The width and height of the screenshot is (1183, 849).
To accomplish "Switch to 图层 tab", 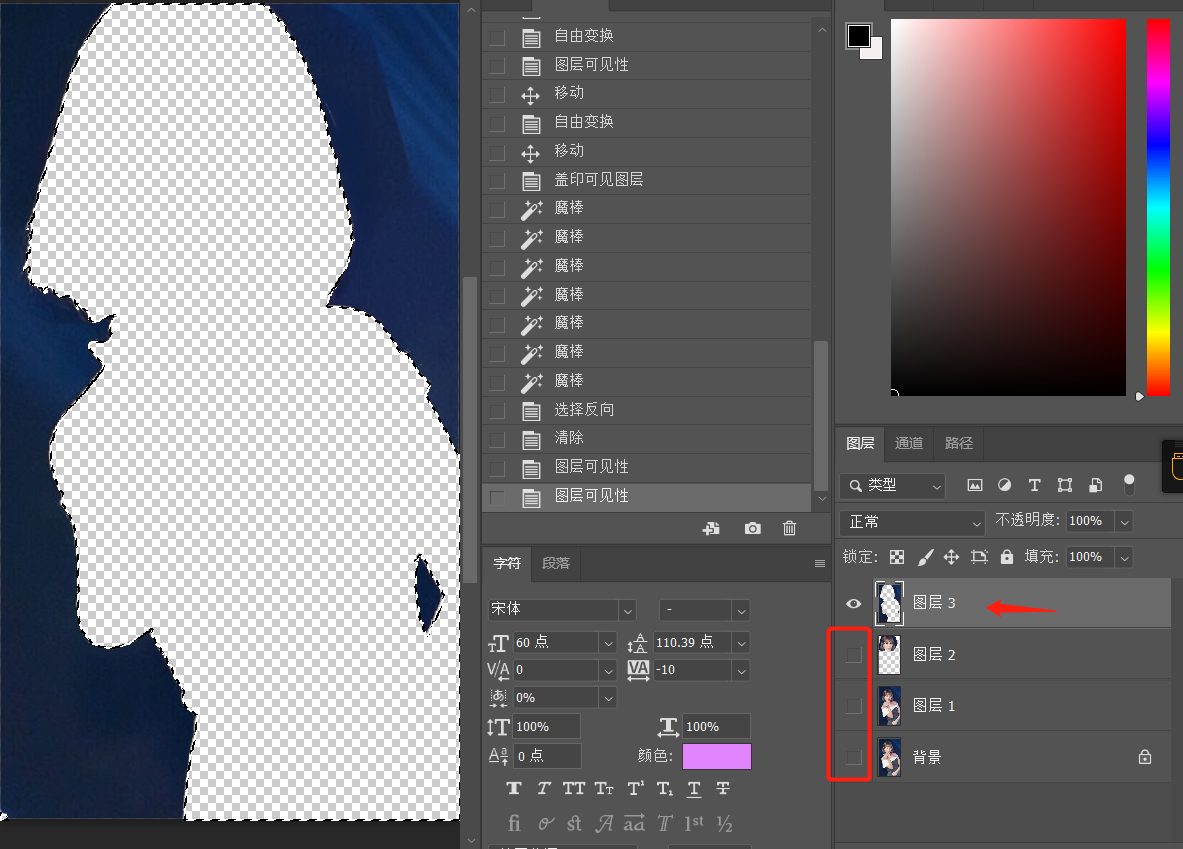I will pos(860,443).
